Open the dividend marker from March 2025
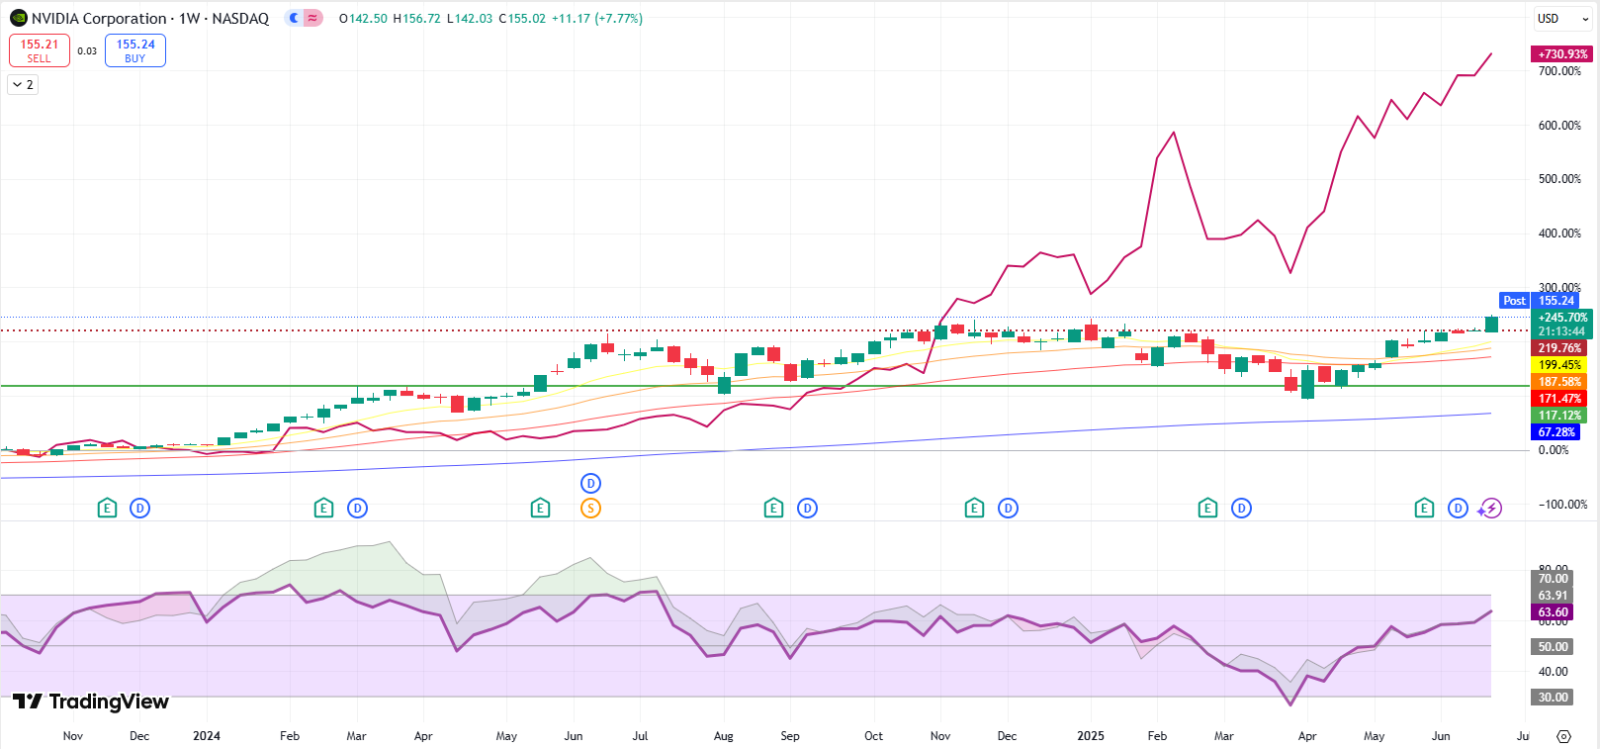 [x=1241, y=508]
